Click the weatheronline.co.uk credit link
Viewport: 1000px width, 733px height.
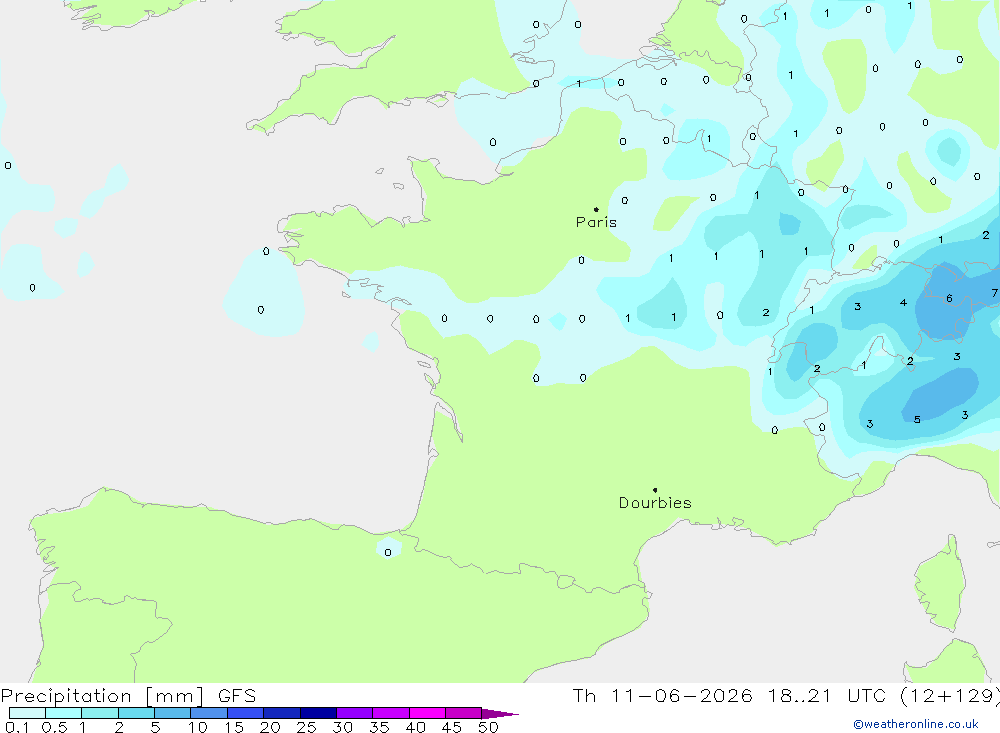pyautogui.click(x=916, y=724)
